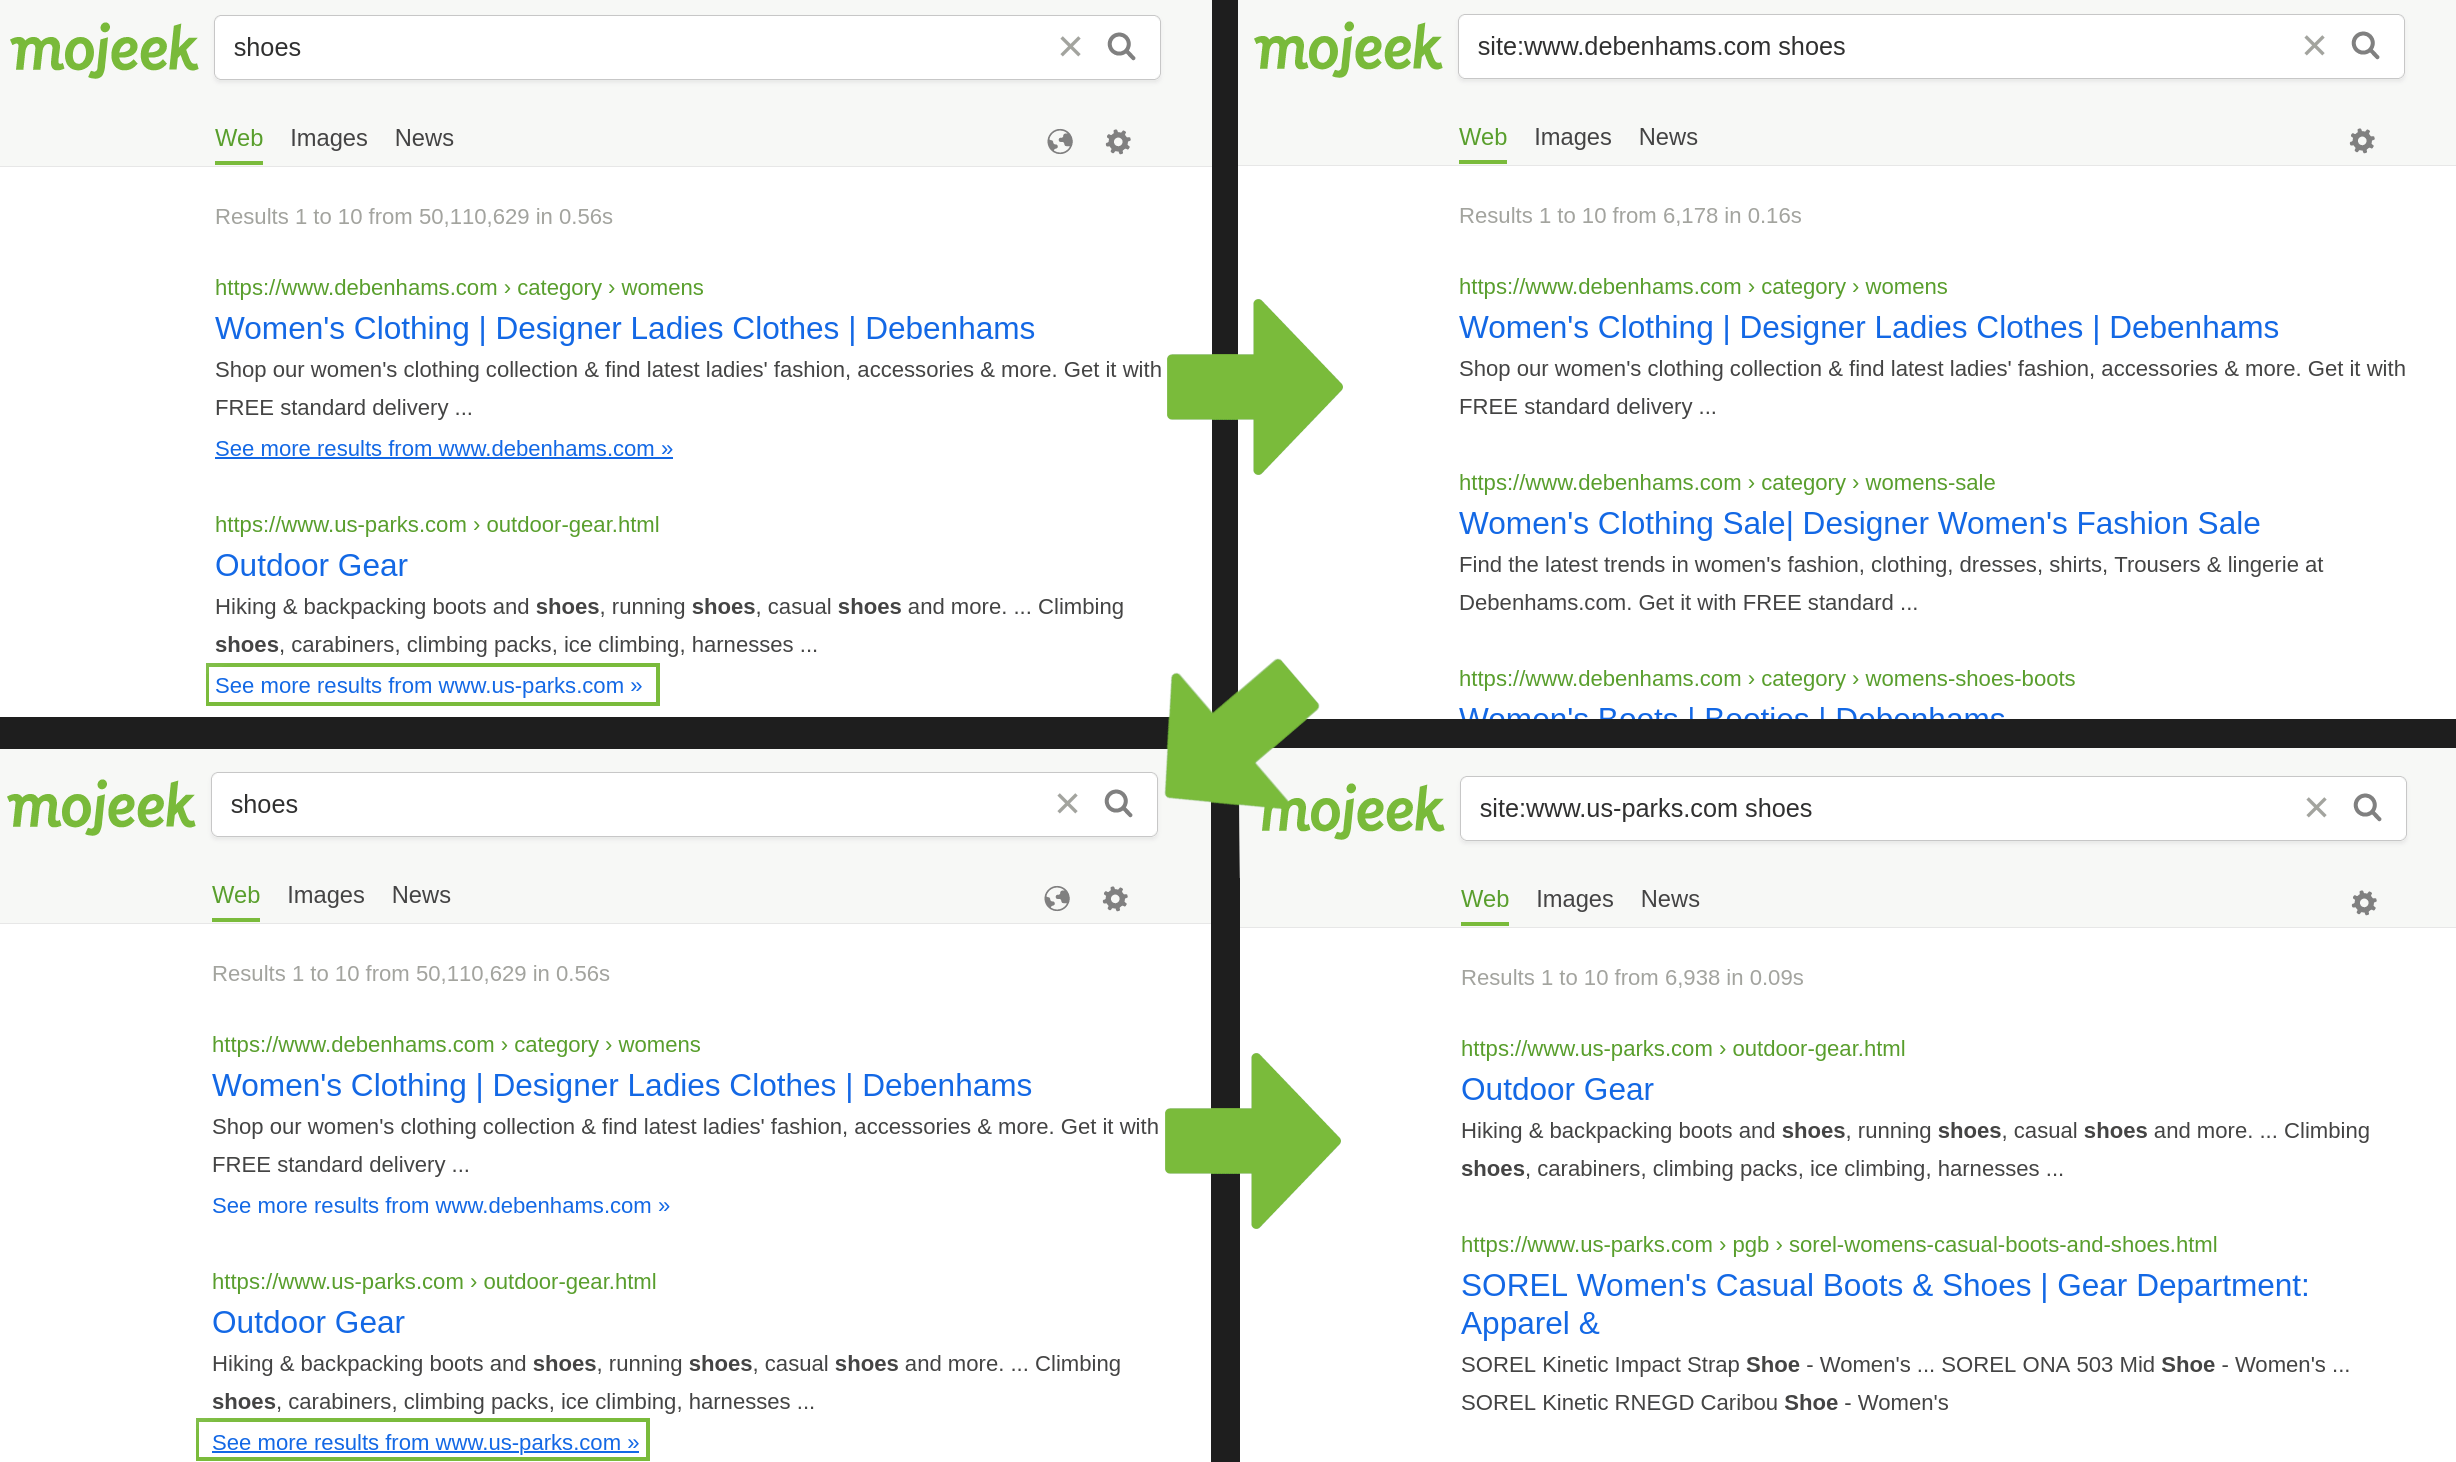The image size is (2456, 1462).
Task: Click the clear (X) icon in bottom-right search
Action: [x=2312, y=806]
